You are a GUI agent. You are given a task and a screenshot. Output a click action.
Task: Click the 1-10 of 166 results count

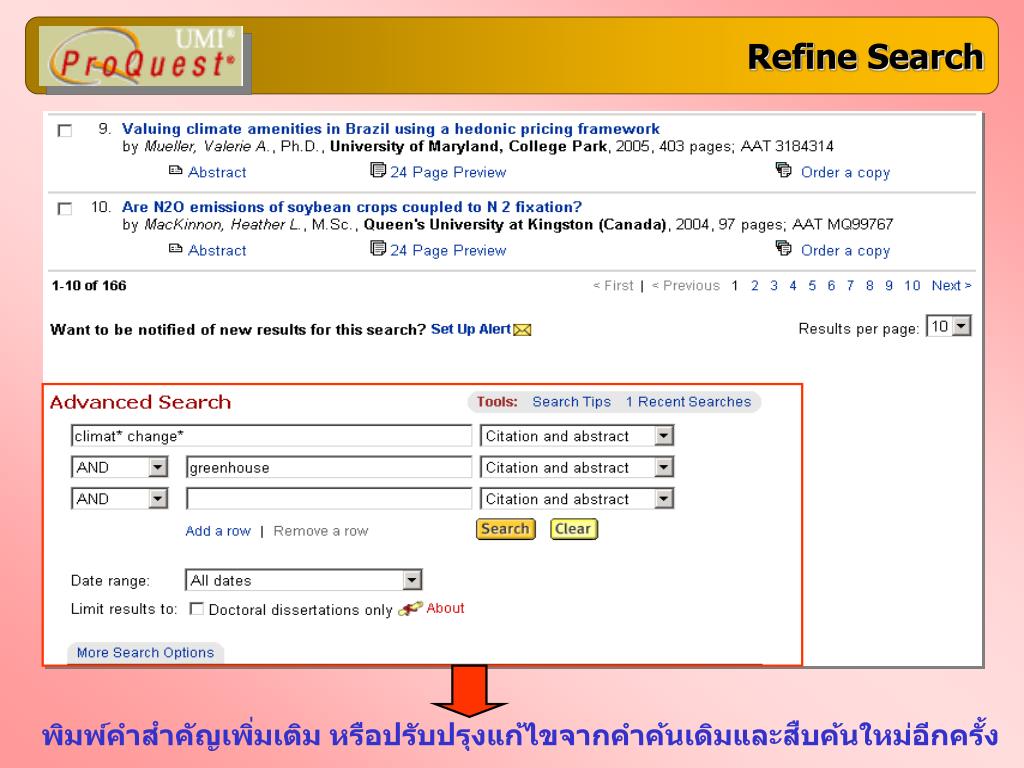click(89, 285)
